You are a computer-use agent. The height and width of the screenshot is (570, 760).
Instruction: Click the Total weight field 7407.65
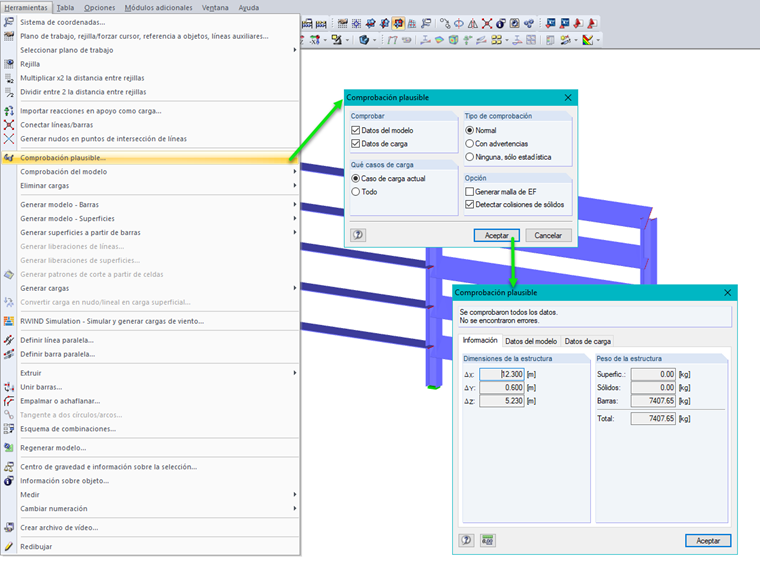(x=653, y=418)
